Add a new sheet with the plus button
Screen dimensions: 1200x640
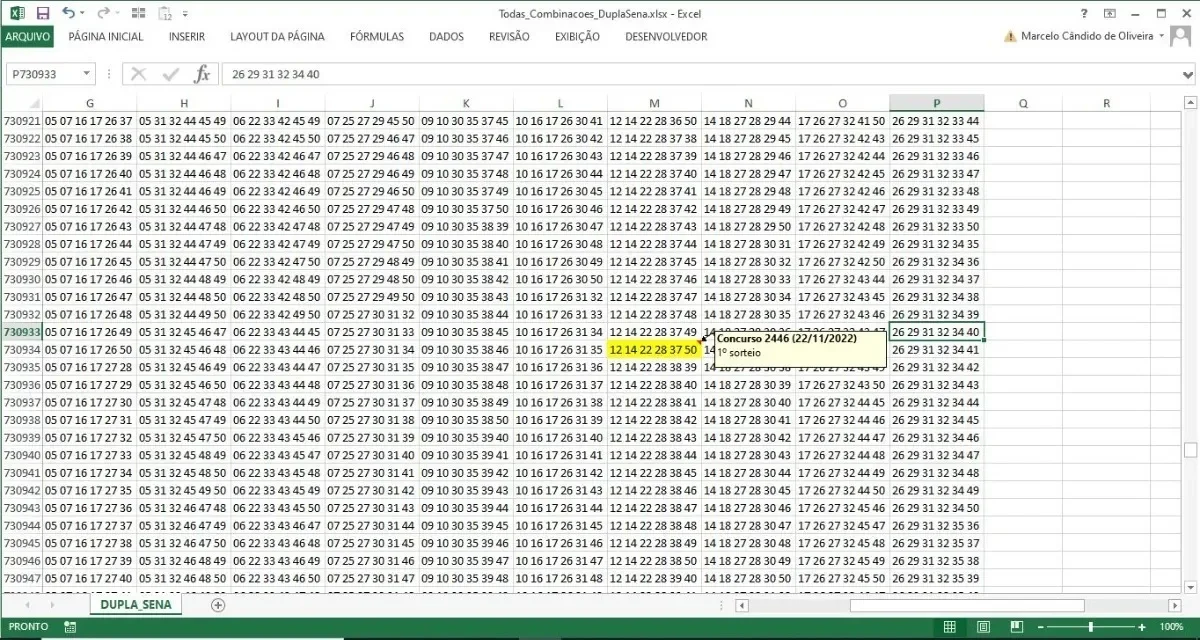(218, 605)
